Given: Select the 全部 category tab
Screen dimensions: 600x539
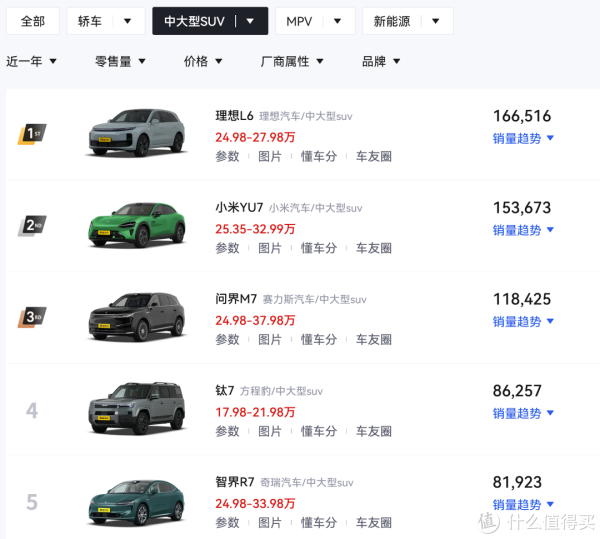Looking at the screenshot, I should pos(33,21).
